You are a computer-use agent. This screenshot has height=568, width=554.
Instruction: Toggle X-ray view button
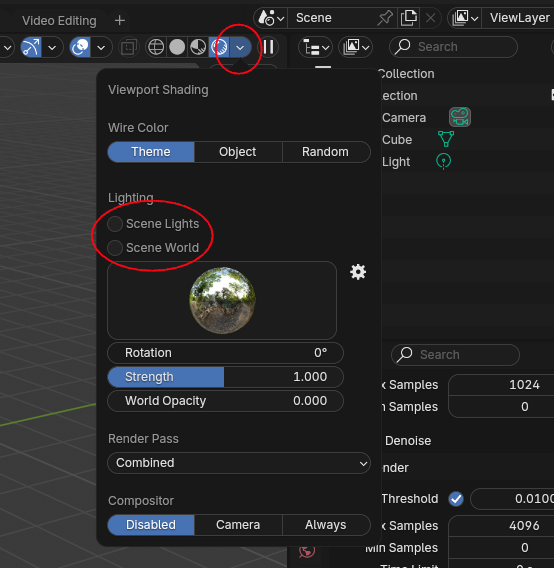(129, 47)
